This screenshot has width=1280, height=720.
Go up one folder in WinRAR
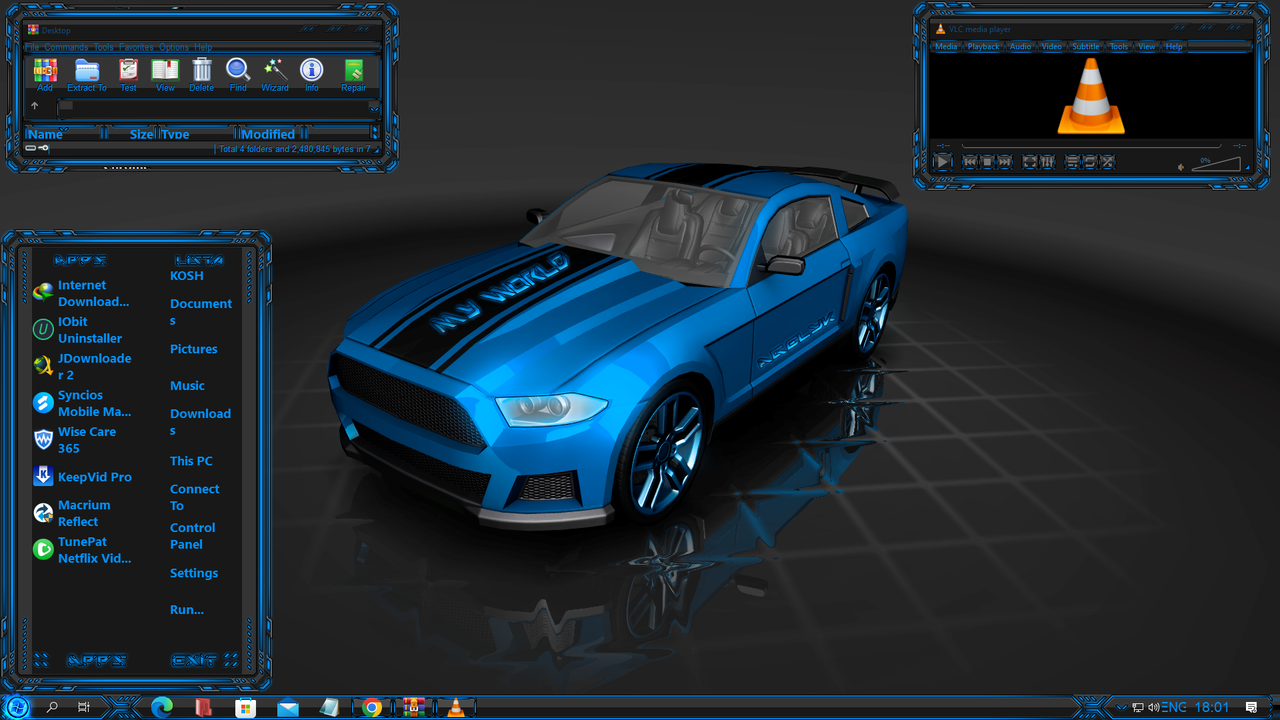[35, 105]
